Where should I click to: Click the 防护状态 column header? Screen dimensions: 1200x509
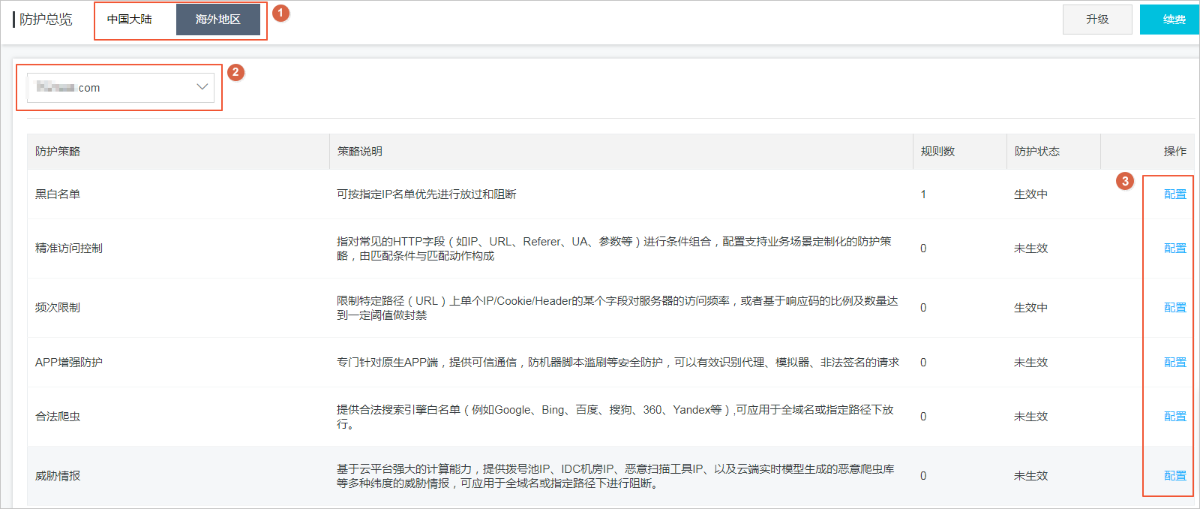1036,151
